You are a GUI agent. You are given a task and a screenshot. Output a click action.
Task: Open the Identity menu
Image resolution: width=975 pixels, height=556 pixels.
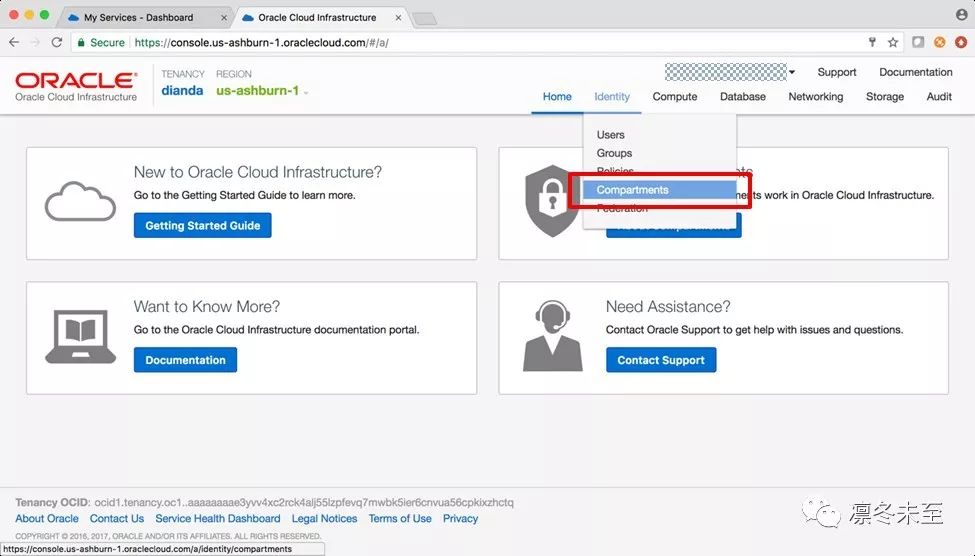click(x=612, y=96)
